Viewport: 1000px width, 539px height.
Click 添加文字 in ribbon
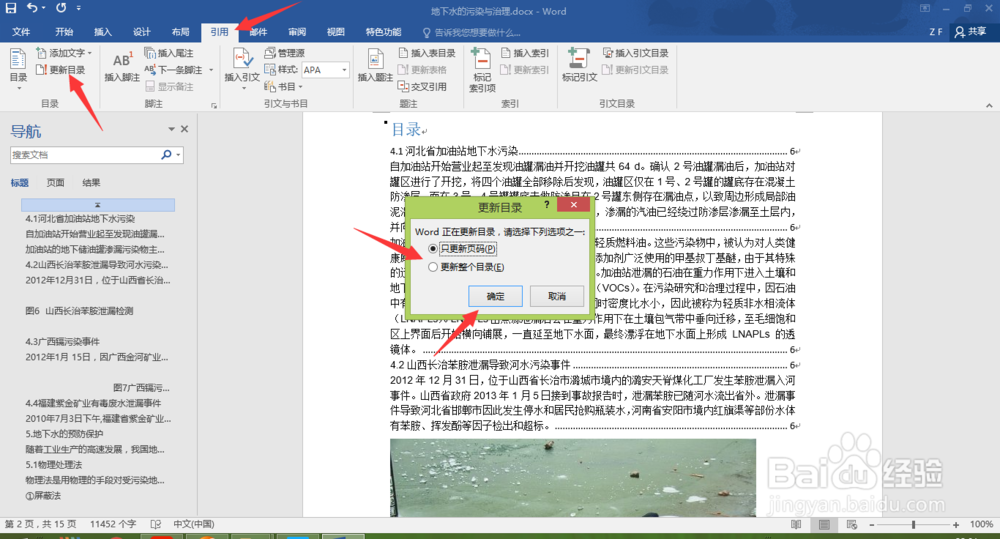point(64,53)
